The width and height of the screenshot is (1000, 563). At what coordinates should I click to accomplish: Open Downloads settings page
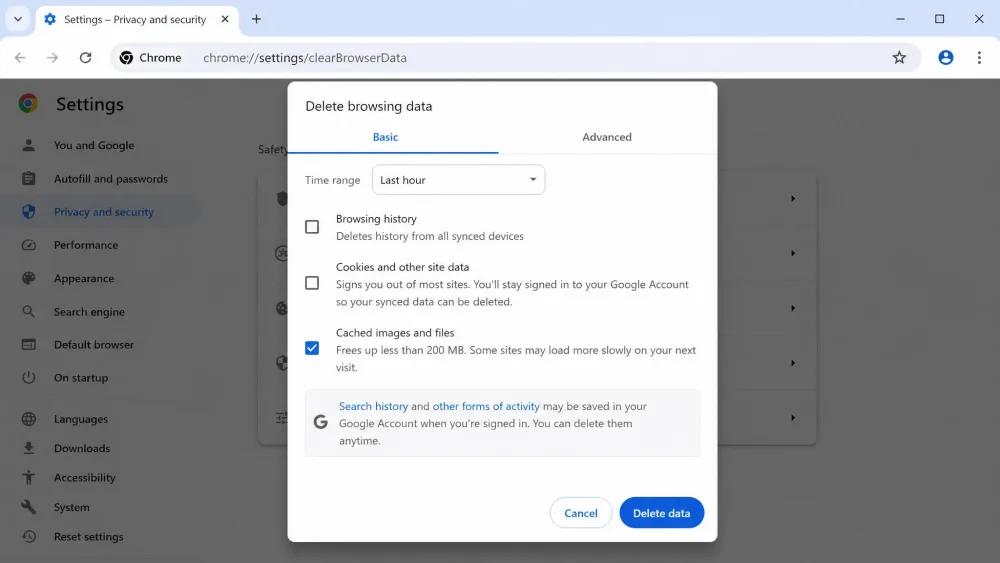[x=82, y=448]
